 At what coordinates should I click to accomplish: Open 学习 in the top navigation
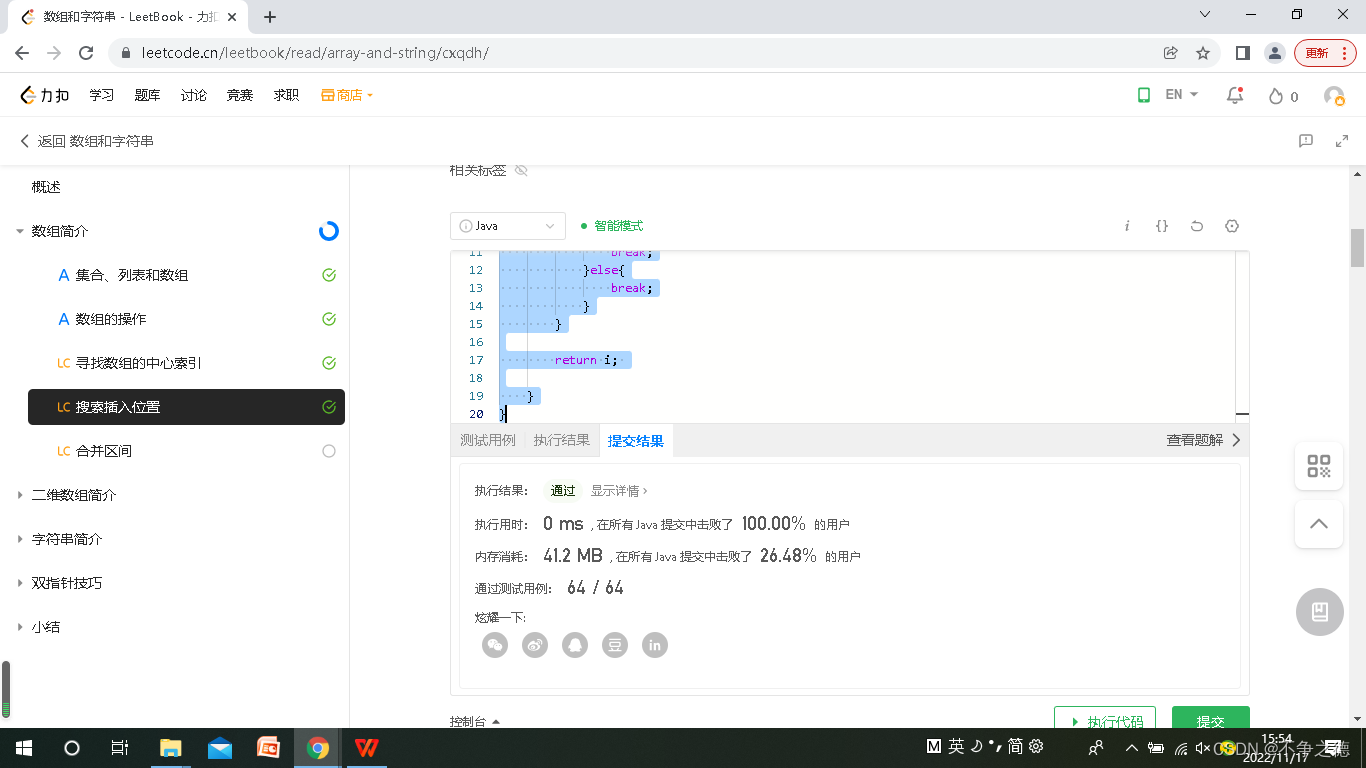tap(101, 95)
